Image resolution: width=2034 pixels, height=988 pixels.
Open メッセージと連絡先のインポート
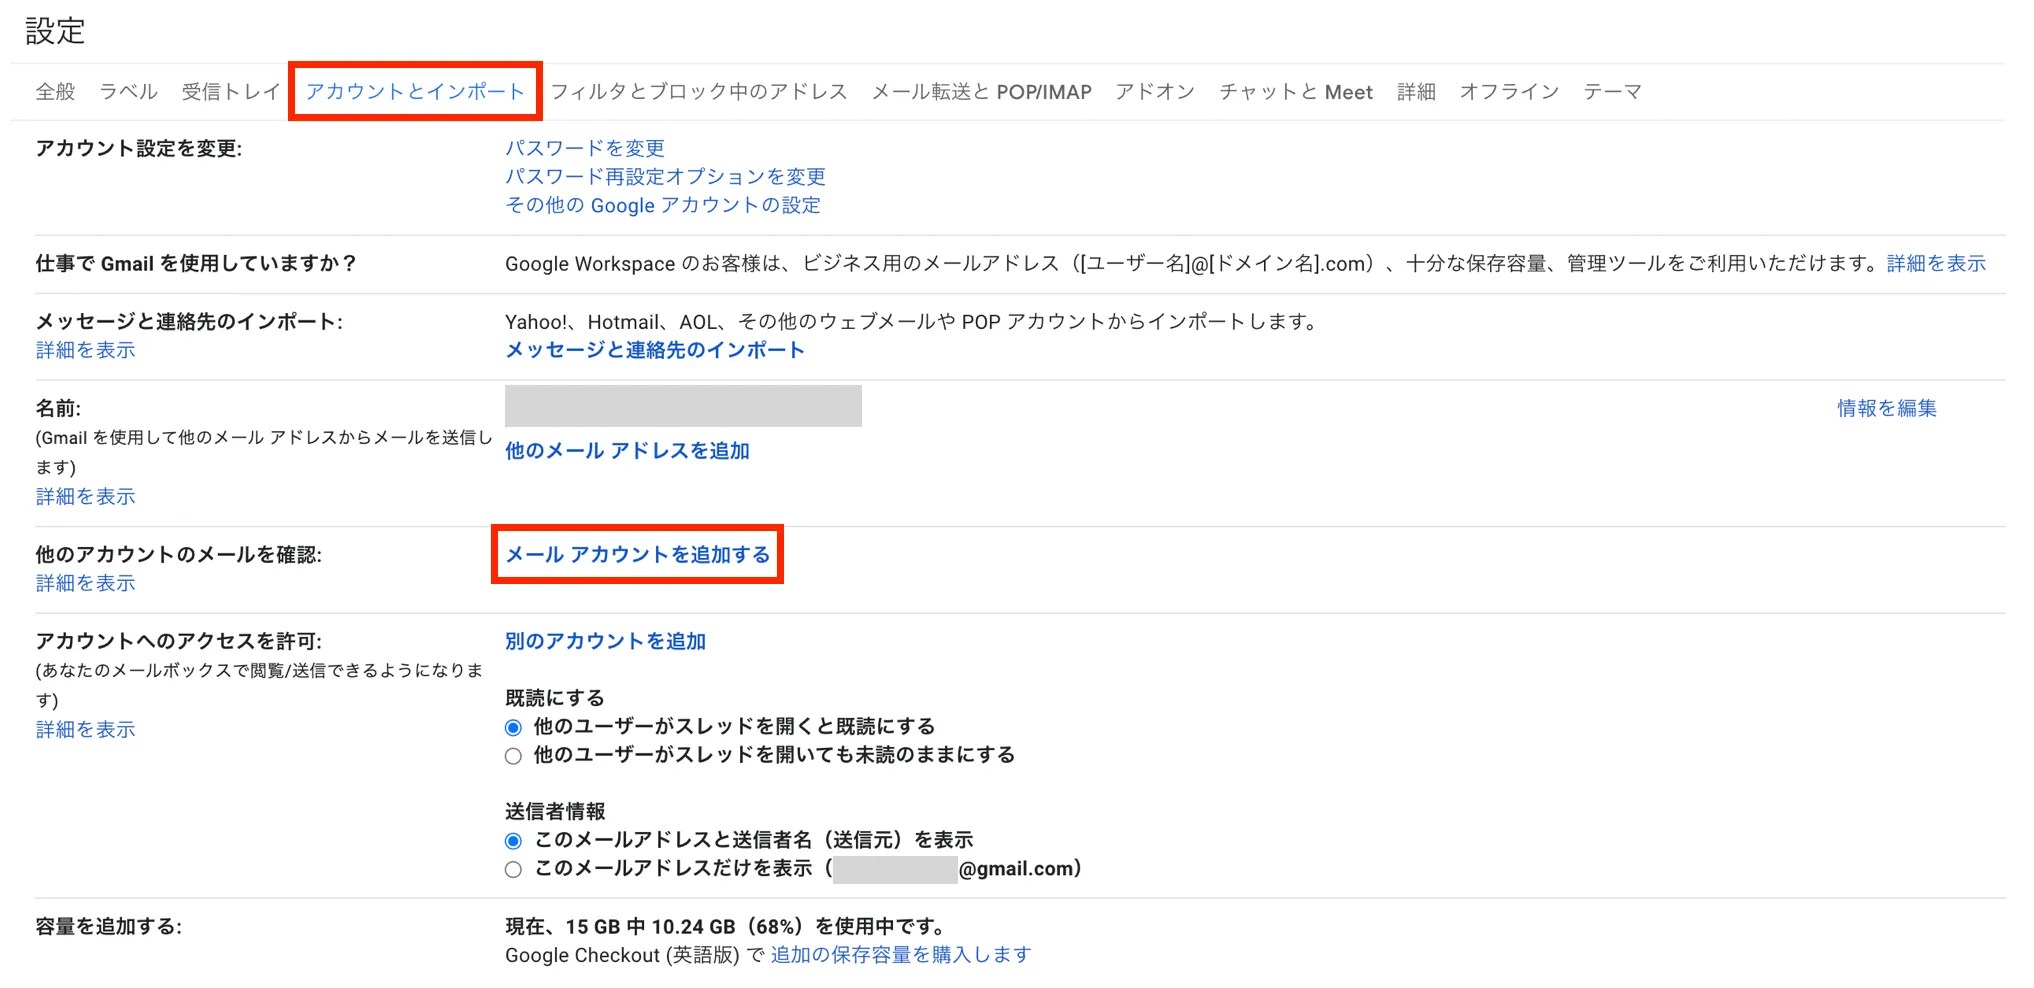[x=652, y=350]
